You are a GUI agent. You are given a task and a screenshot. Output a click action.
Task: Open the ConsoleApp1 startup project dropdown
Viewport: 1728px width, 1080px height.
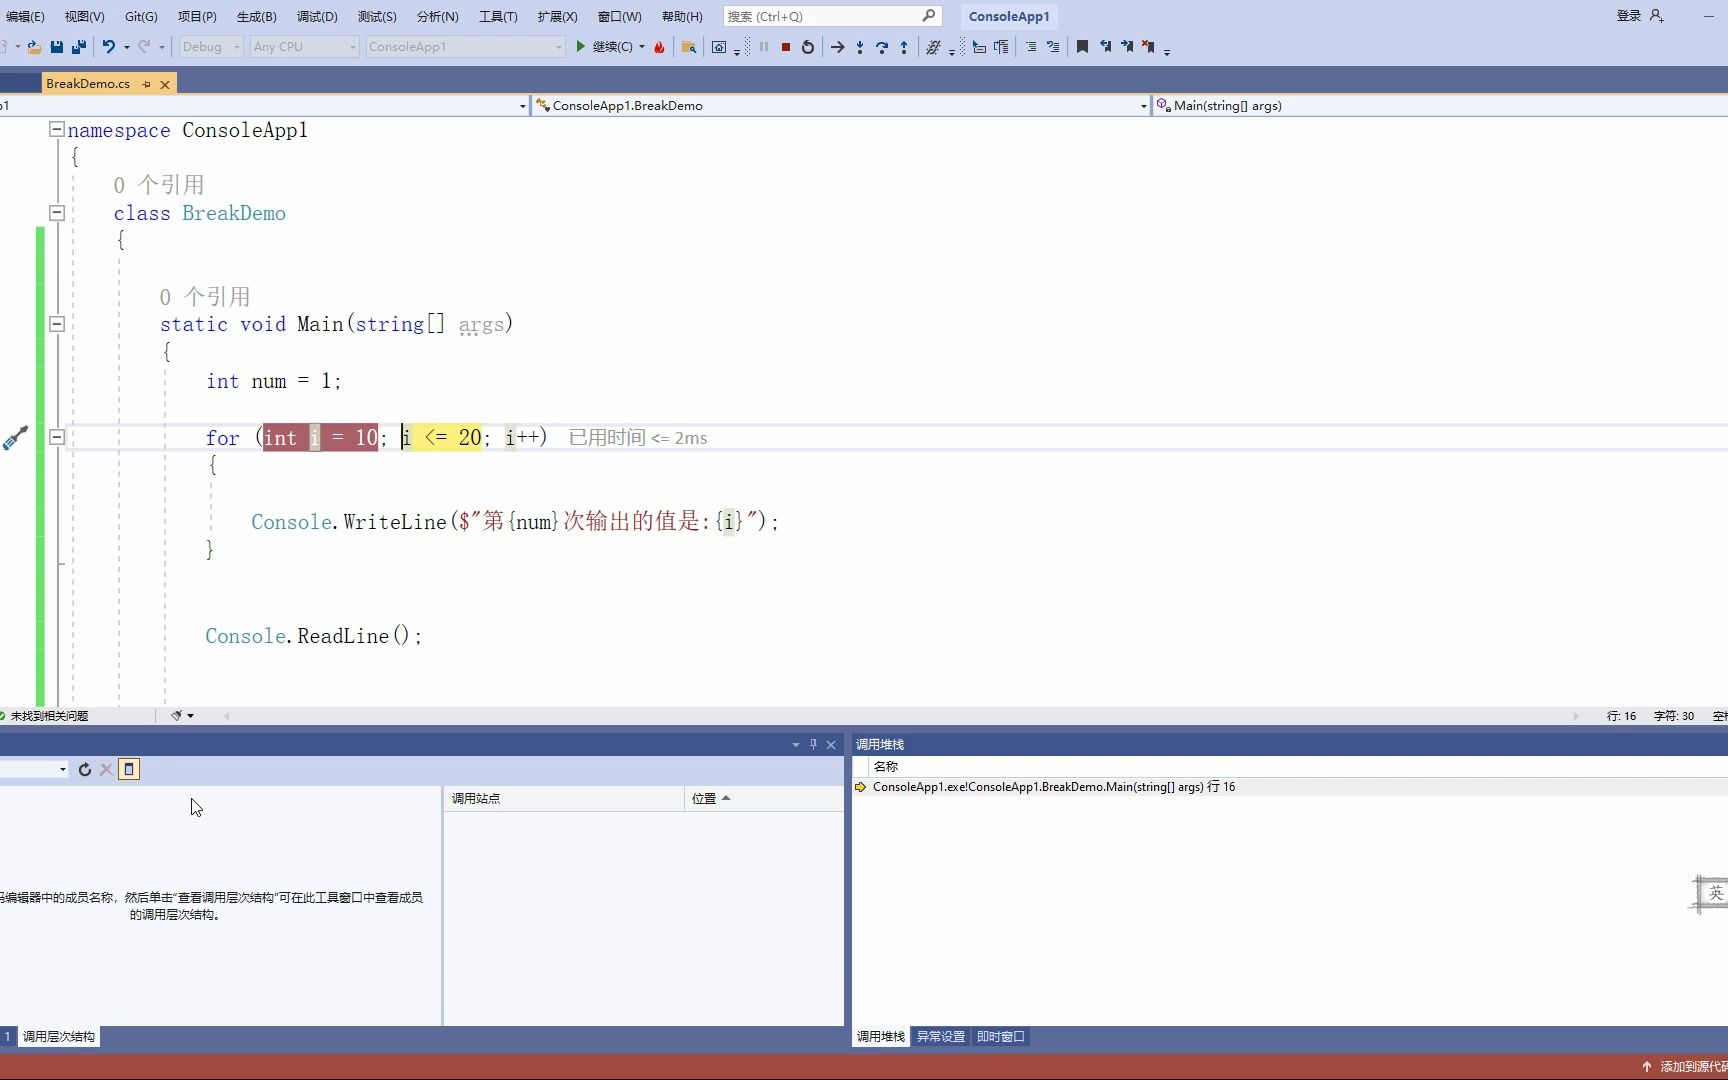point(465,47)
